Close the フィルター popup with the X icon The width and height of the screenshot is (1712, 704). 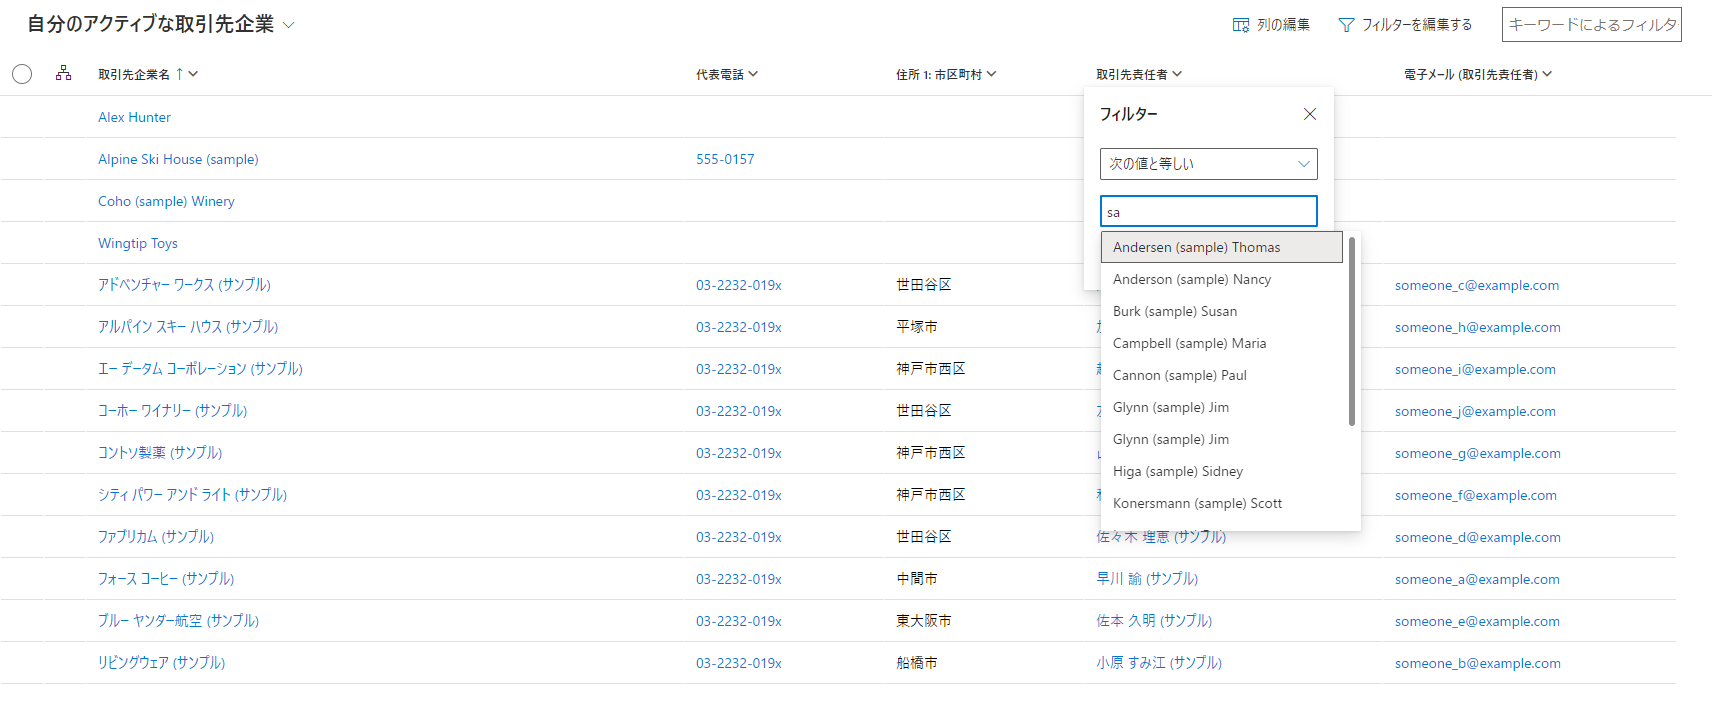(1310, 114)
